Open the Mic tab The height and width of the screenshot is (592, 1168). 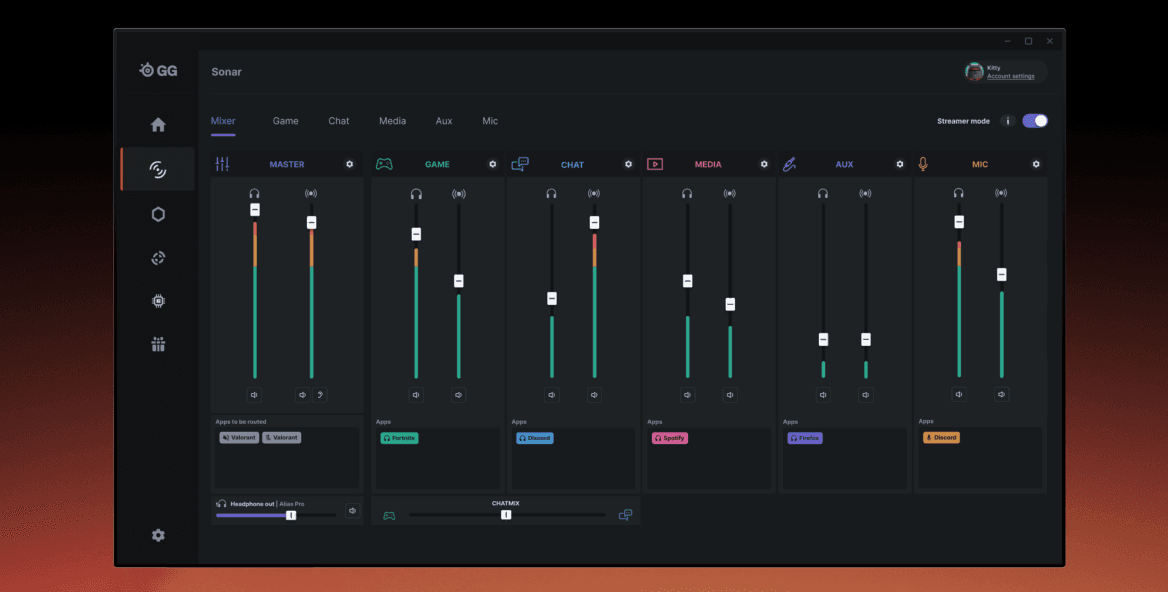pos(490,121)
